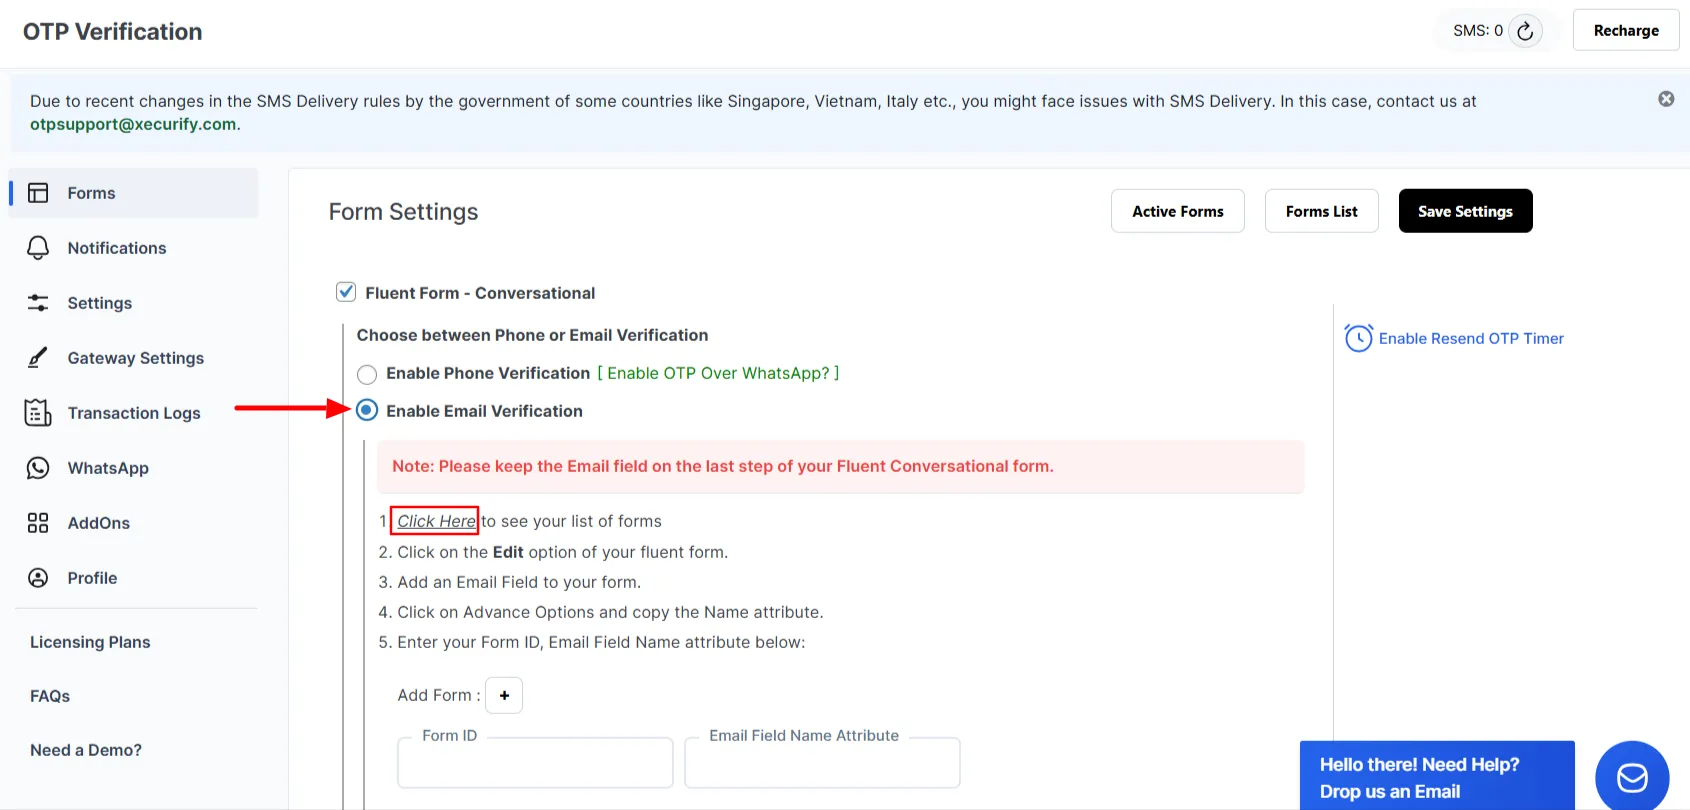Open Licensing Plans in sidebar
Image resolution: width=1690 pixels, height=810 pixels.
click(x=90, y=642)
